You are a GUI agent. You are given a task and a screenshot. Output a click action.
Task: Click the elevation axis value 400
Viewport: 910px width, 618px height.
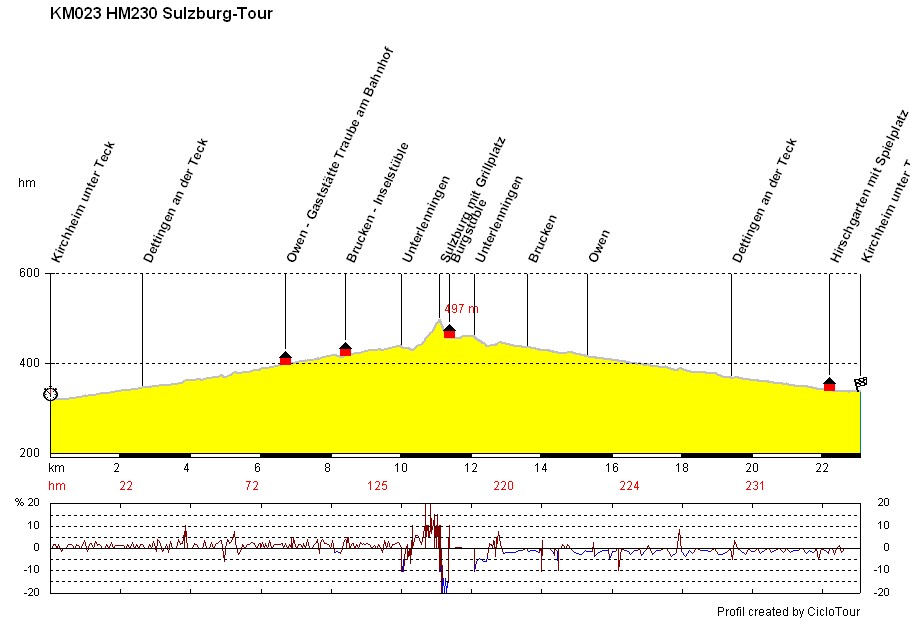point(30,363)
